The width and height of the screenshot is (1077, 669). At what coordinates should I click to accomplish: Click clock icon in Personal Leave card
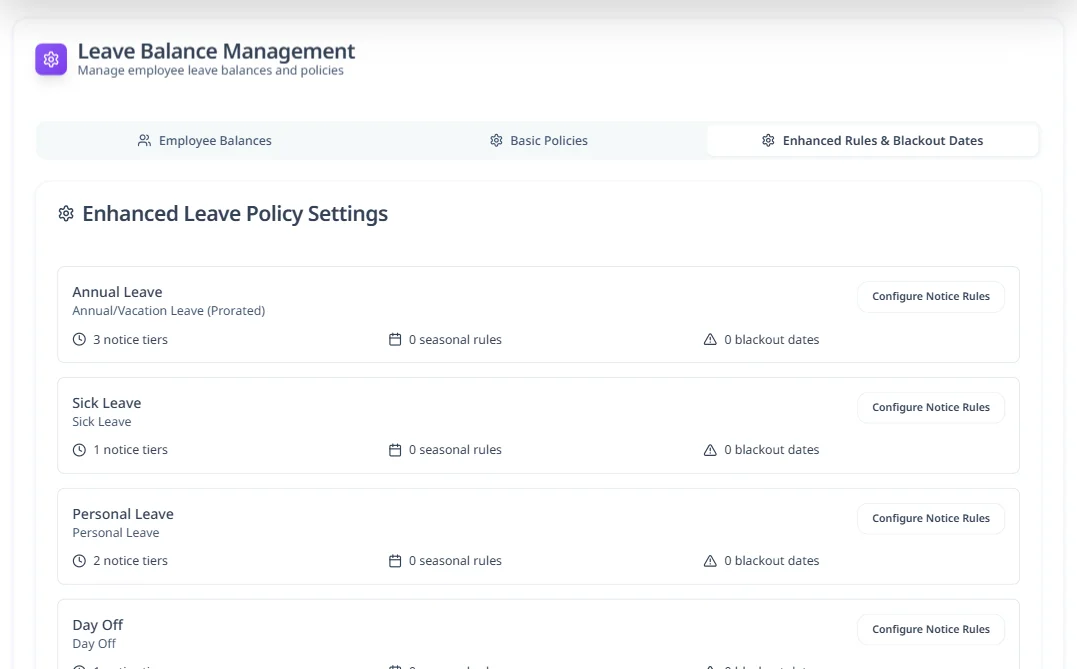coord(80,560)
